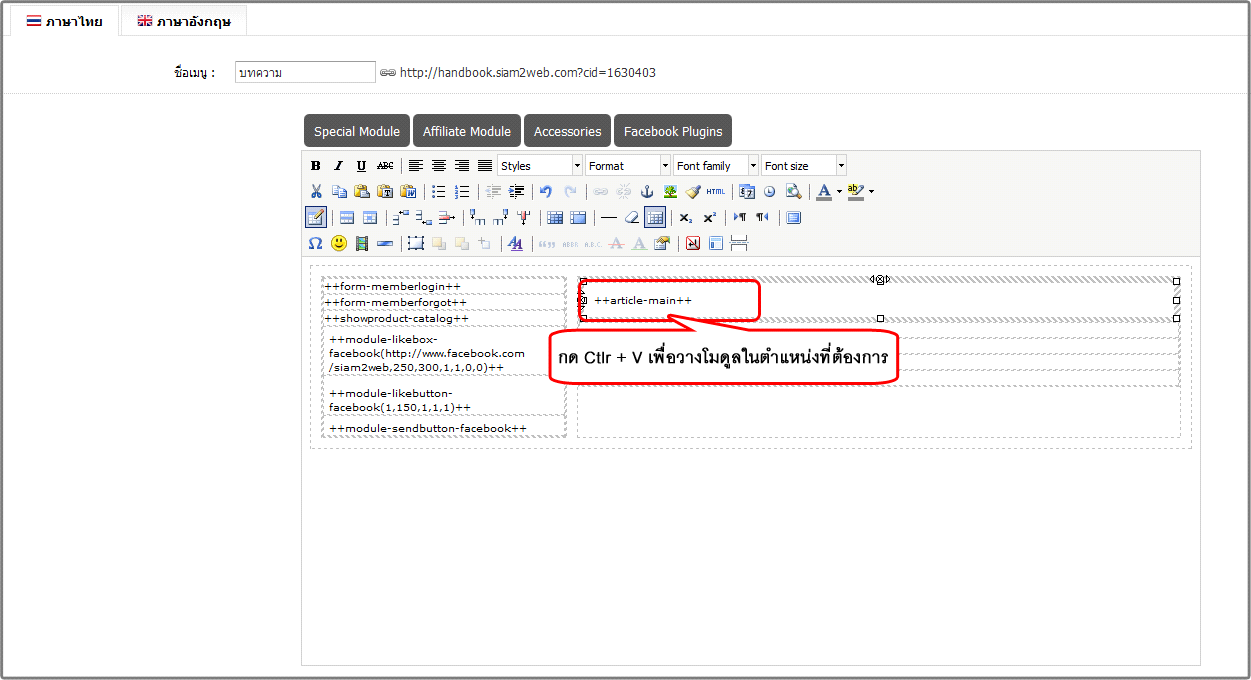This screenshot has height=680, width=1251.
Task: Click the handbook.siam2web.com URL
Action: tap(528, 73)
